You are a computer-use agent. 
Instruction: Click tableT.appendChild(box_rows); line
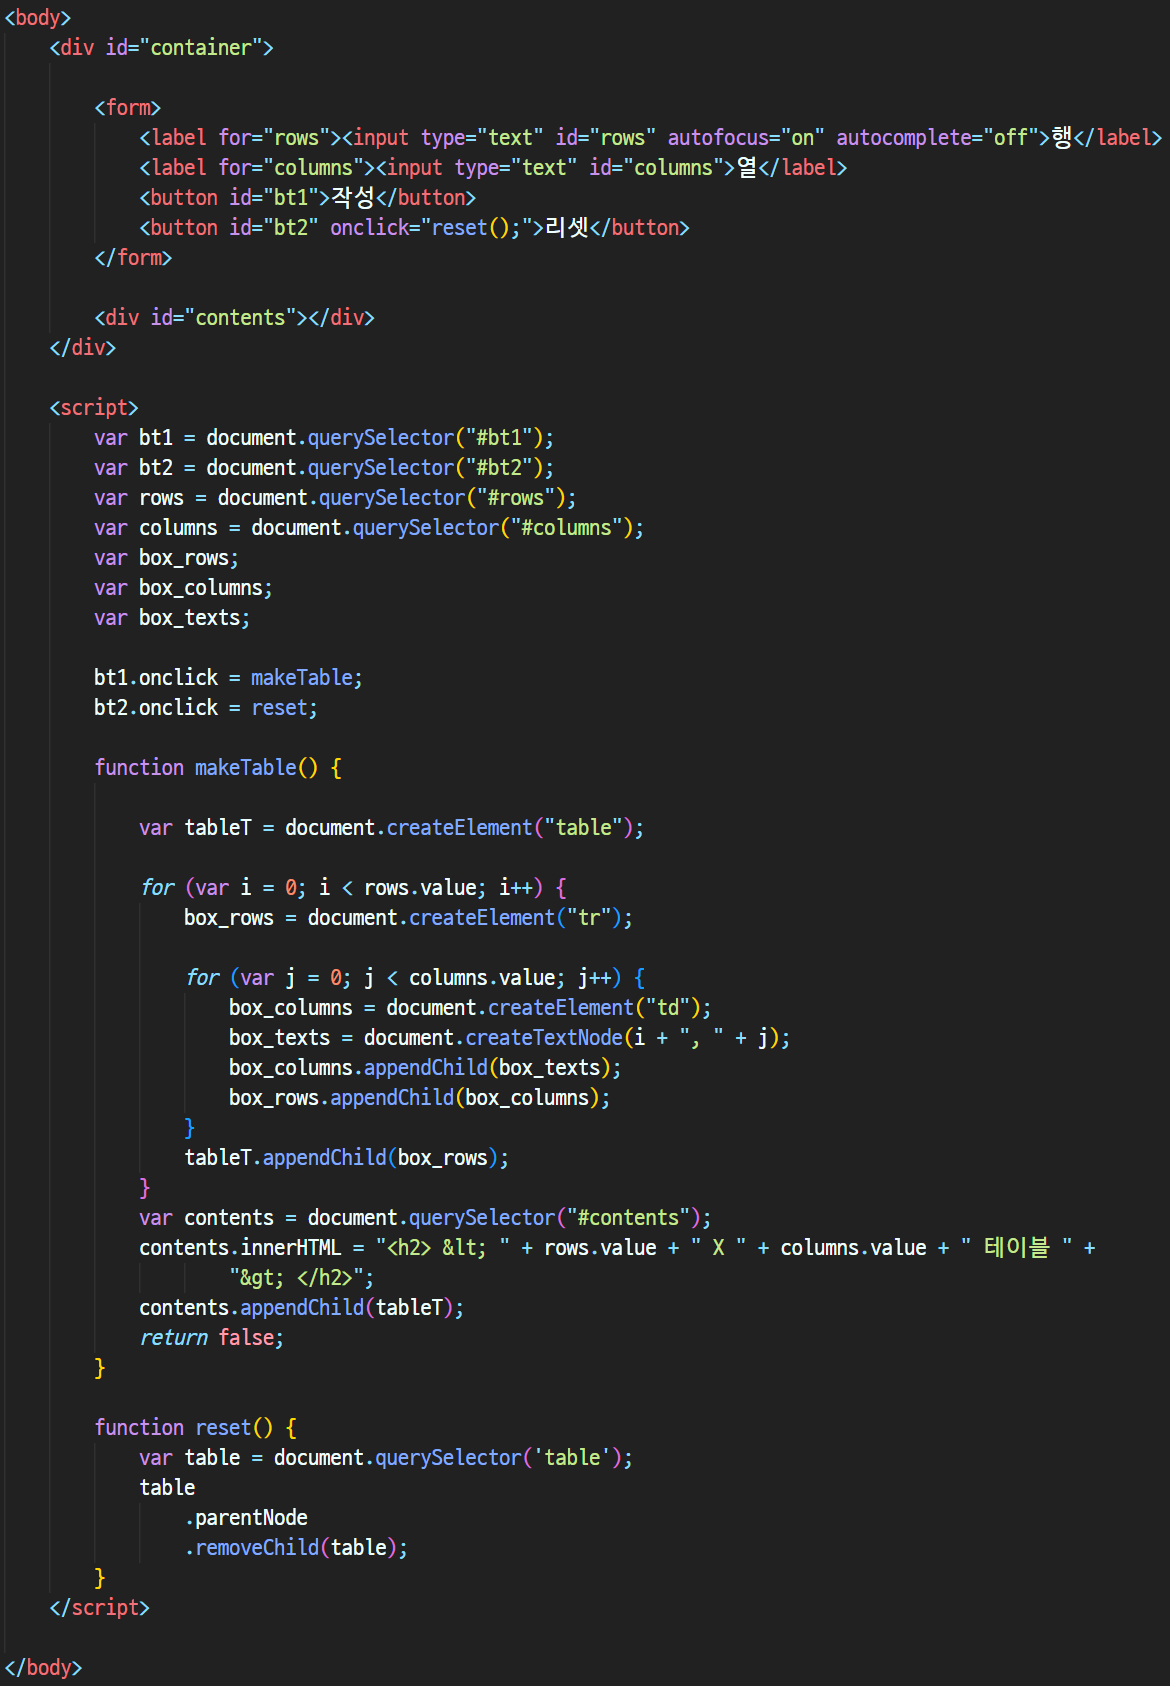(x=347, y=1158)
